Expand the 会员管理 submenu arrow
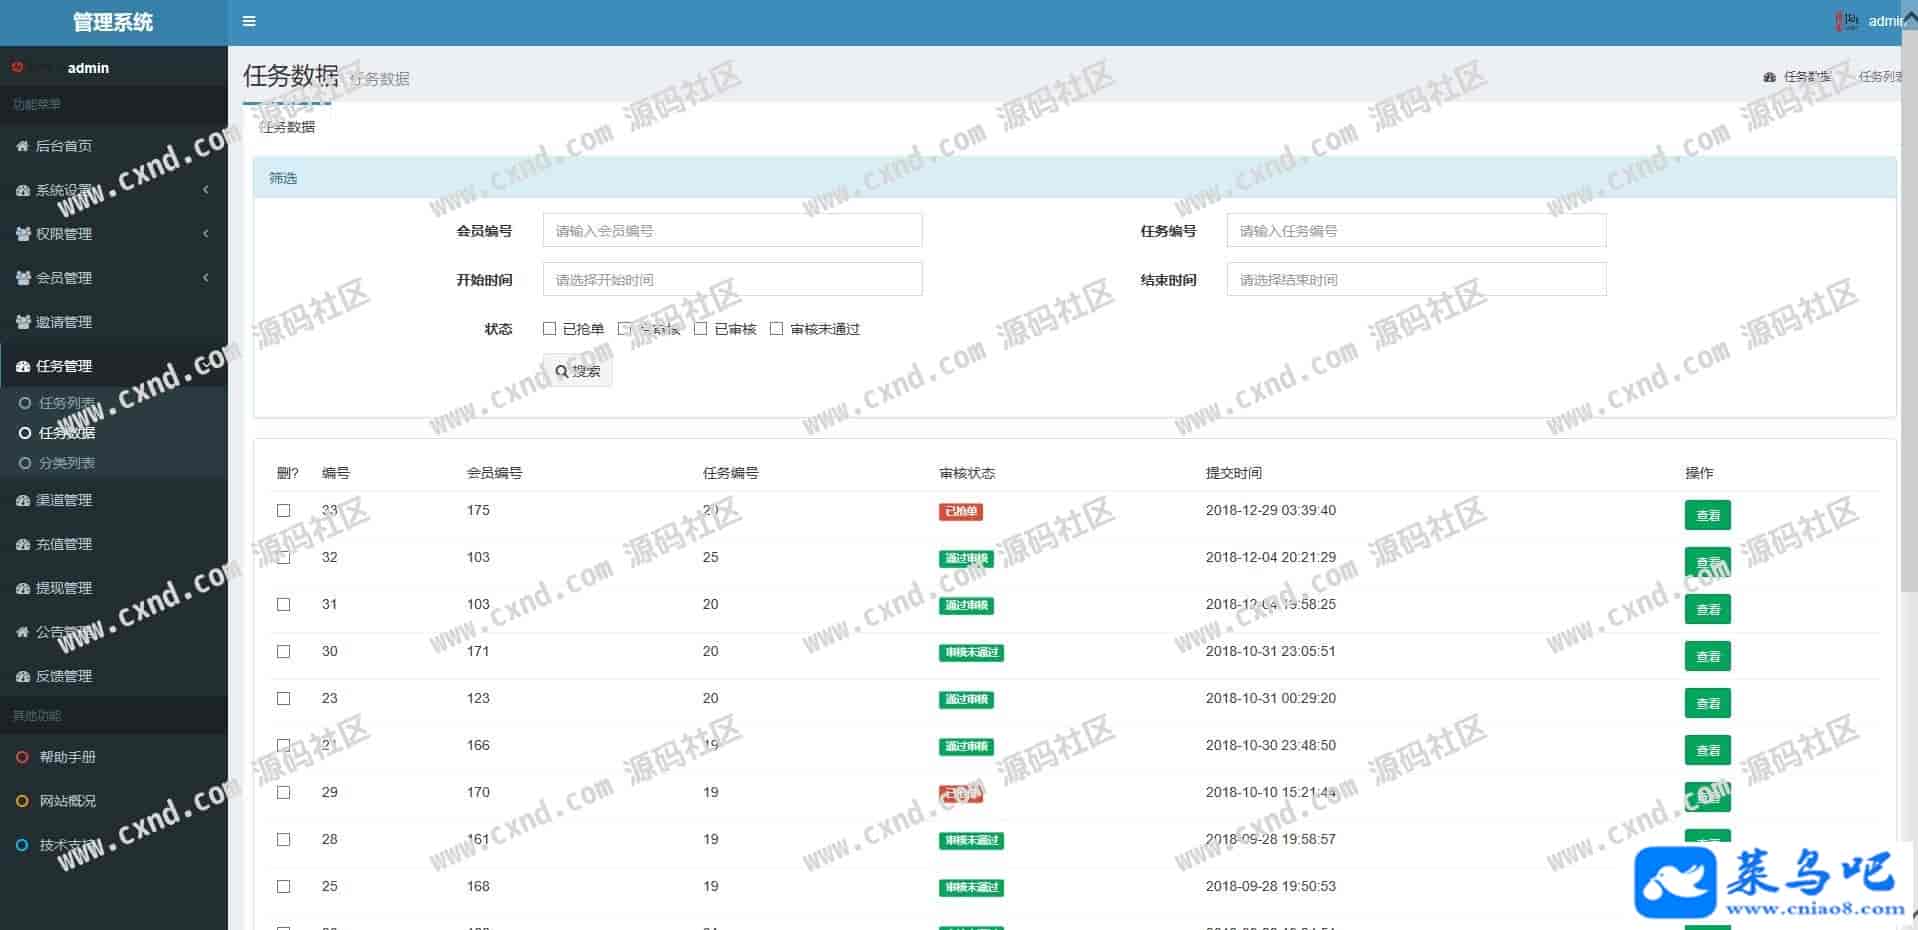The height and width of the screenshot is (930, 1918). 206,278
